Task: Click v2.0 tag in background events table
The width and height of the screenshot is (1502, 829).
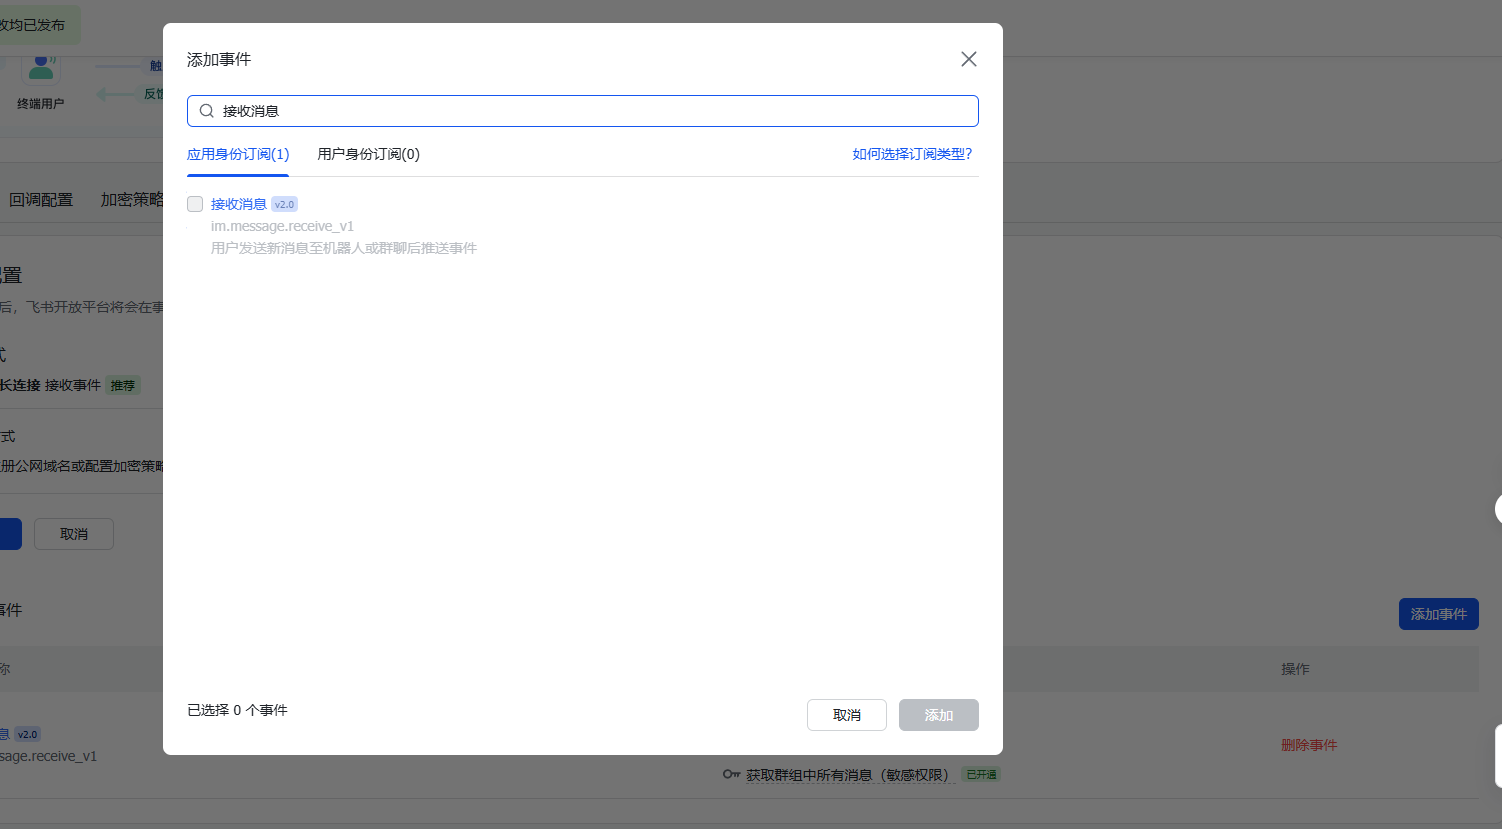Action: (28, 734)
